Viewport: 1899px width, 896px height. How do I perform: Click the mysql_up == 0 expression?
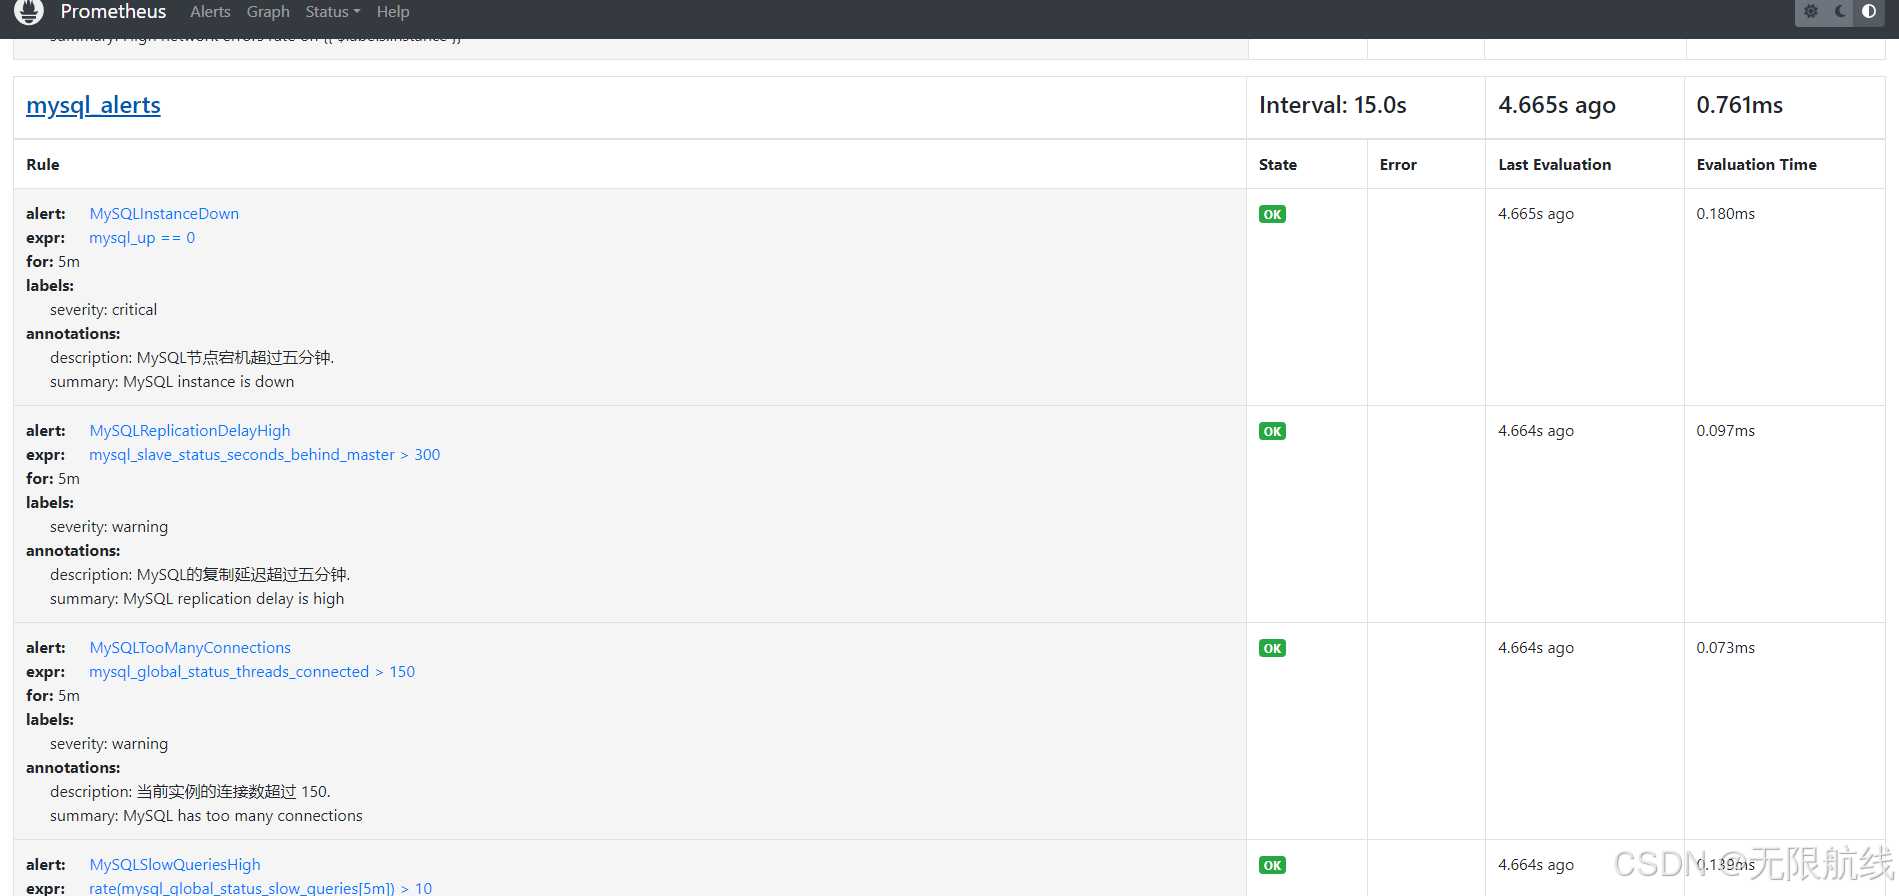pyautogui.click(x=141, y=237)
